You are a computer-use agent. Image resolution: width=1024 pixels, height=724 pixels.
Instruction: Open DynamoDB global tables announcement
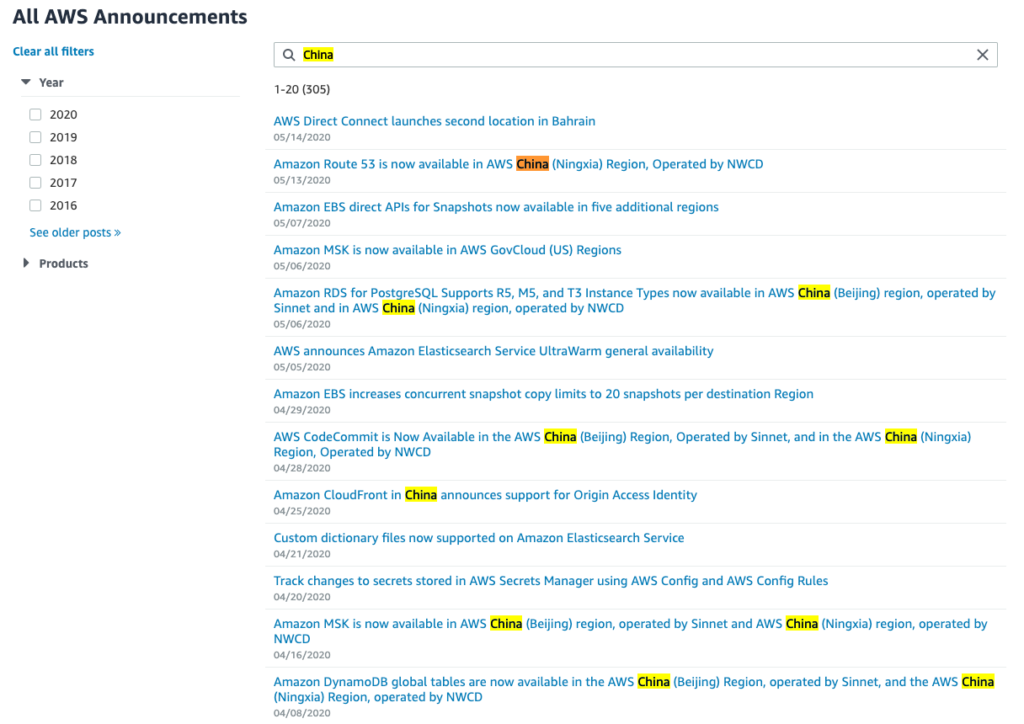tap(633, 682)
